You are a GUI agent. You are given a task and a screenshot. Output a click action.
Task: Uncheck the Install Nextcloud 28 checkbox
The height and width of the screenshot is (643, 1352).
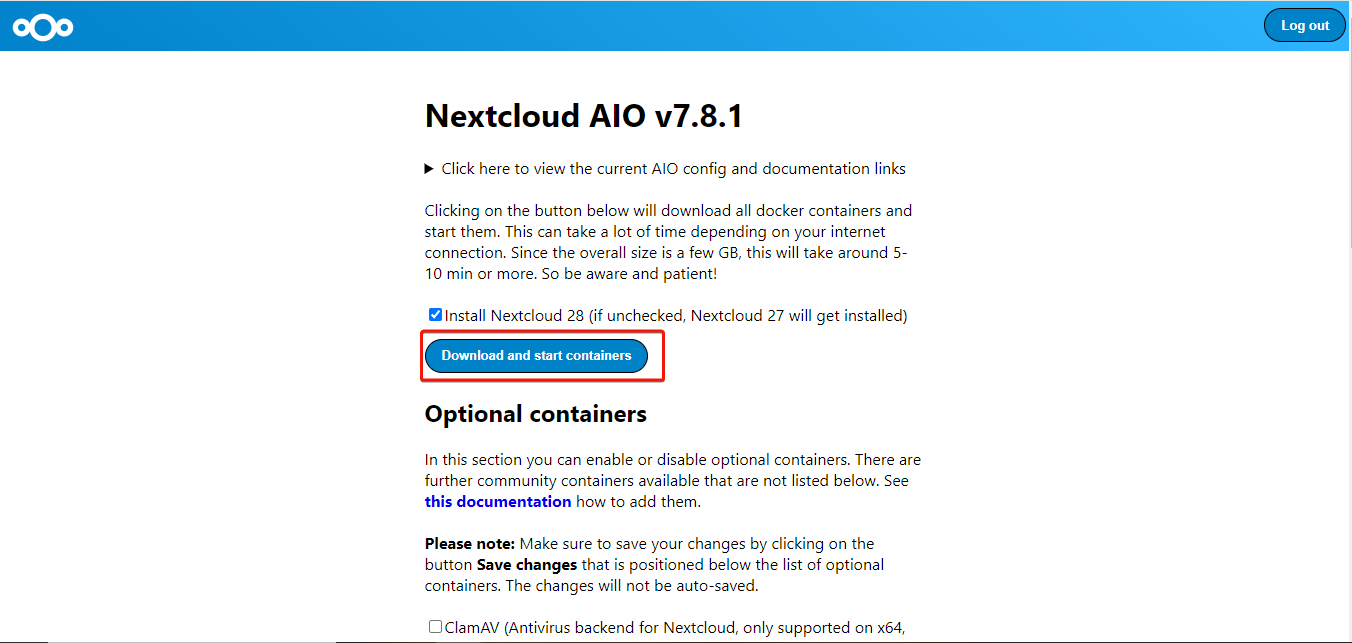[435, 315]
